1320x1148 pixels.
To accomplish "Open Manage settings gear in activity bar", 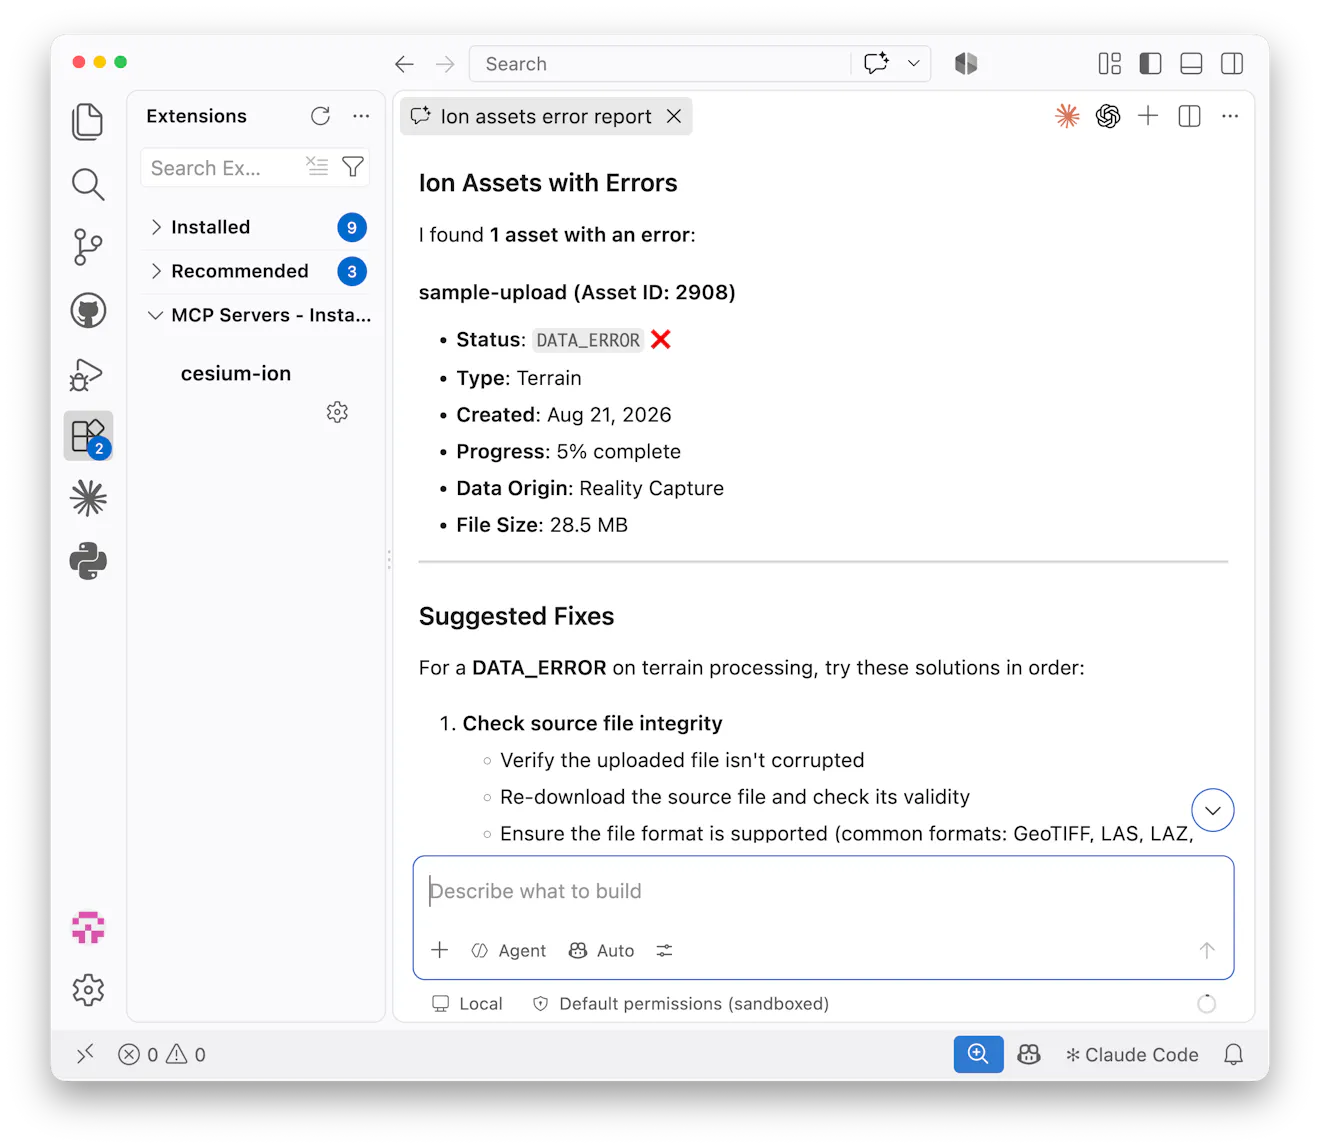I will pyautogui.click(x=88, y=990).
